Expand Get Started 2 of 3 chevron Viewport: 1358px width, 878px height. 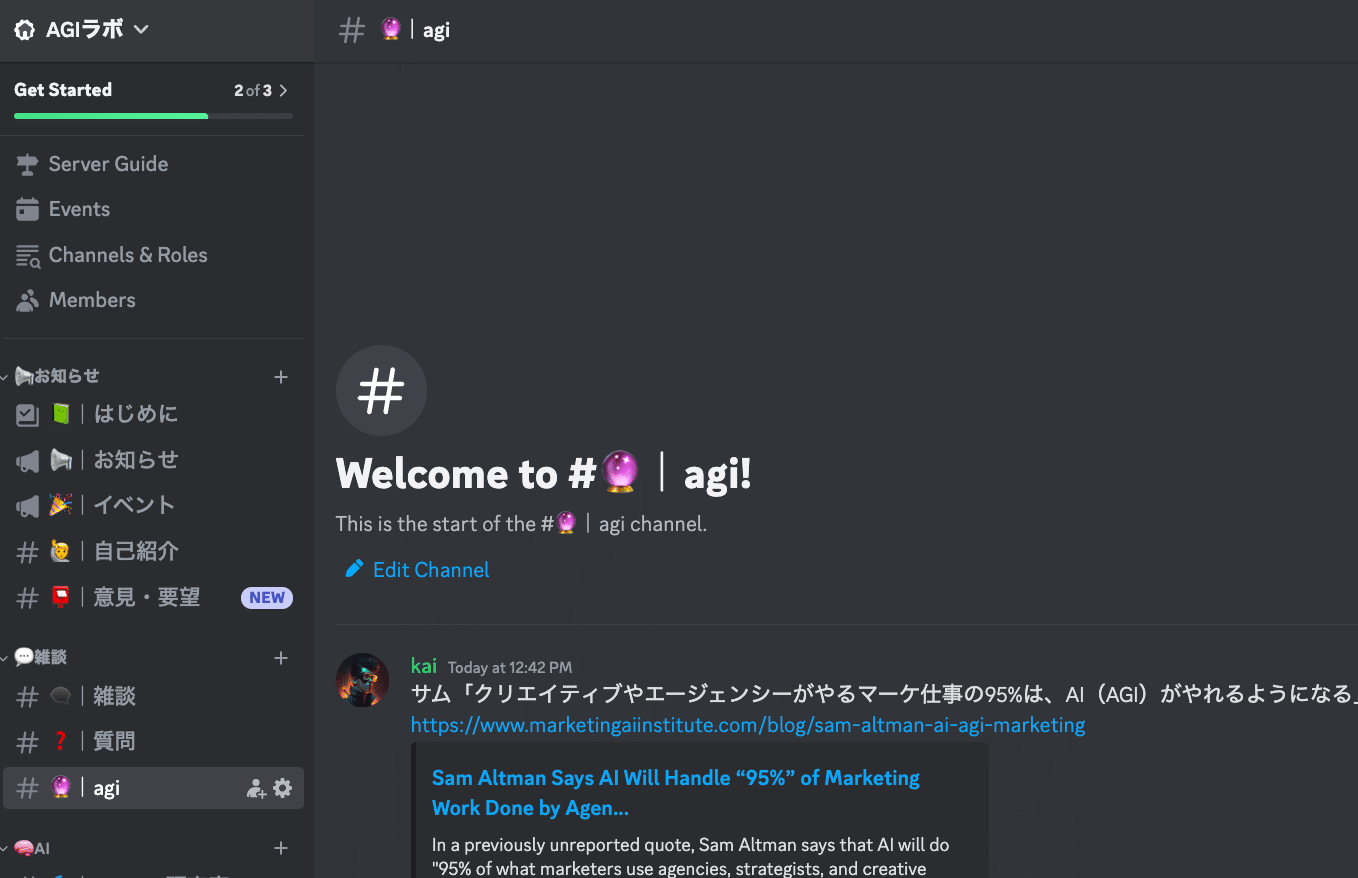284,91
